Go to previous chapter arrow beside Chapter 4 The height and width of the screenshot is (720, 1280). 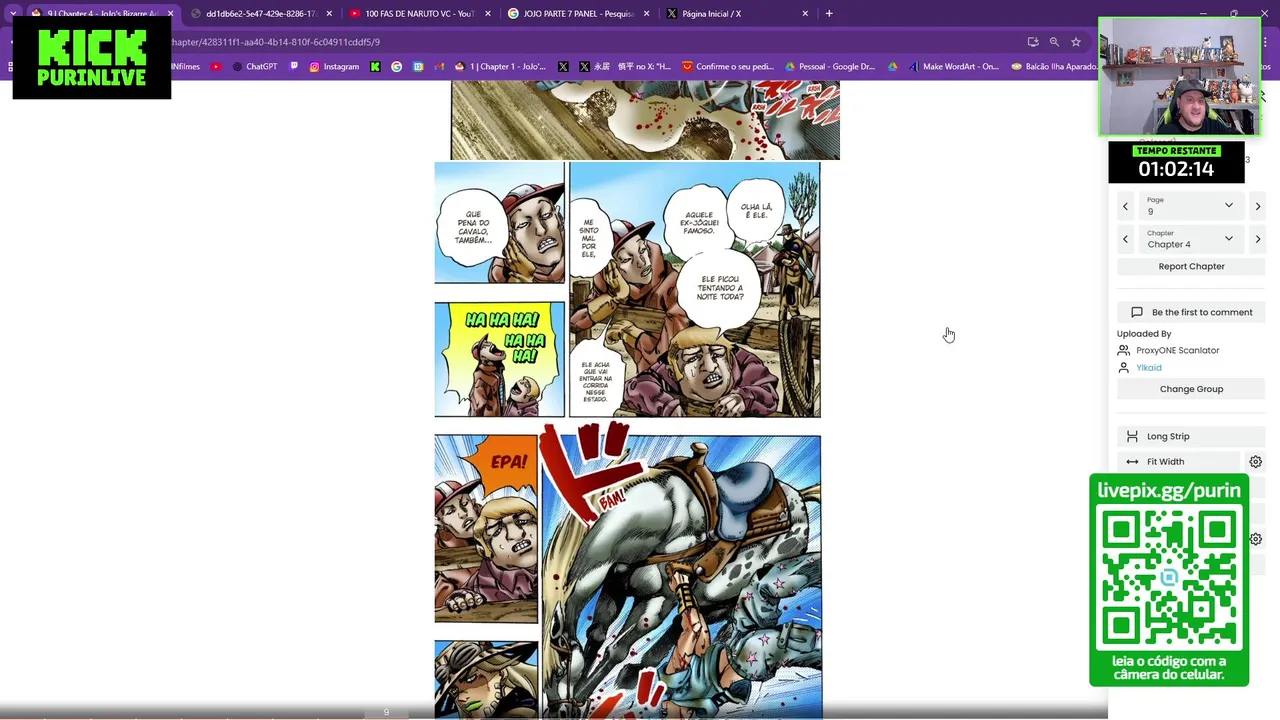[1125, 239]
